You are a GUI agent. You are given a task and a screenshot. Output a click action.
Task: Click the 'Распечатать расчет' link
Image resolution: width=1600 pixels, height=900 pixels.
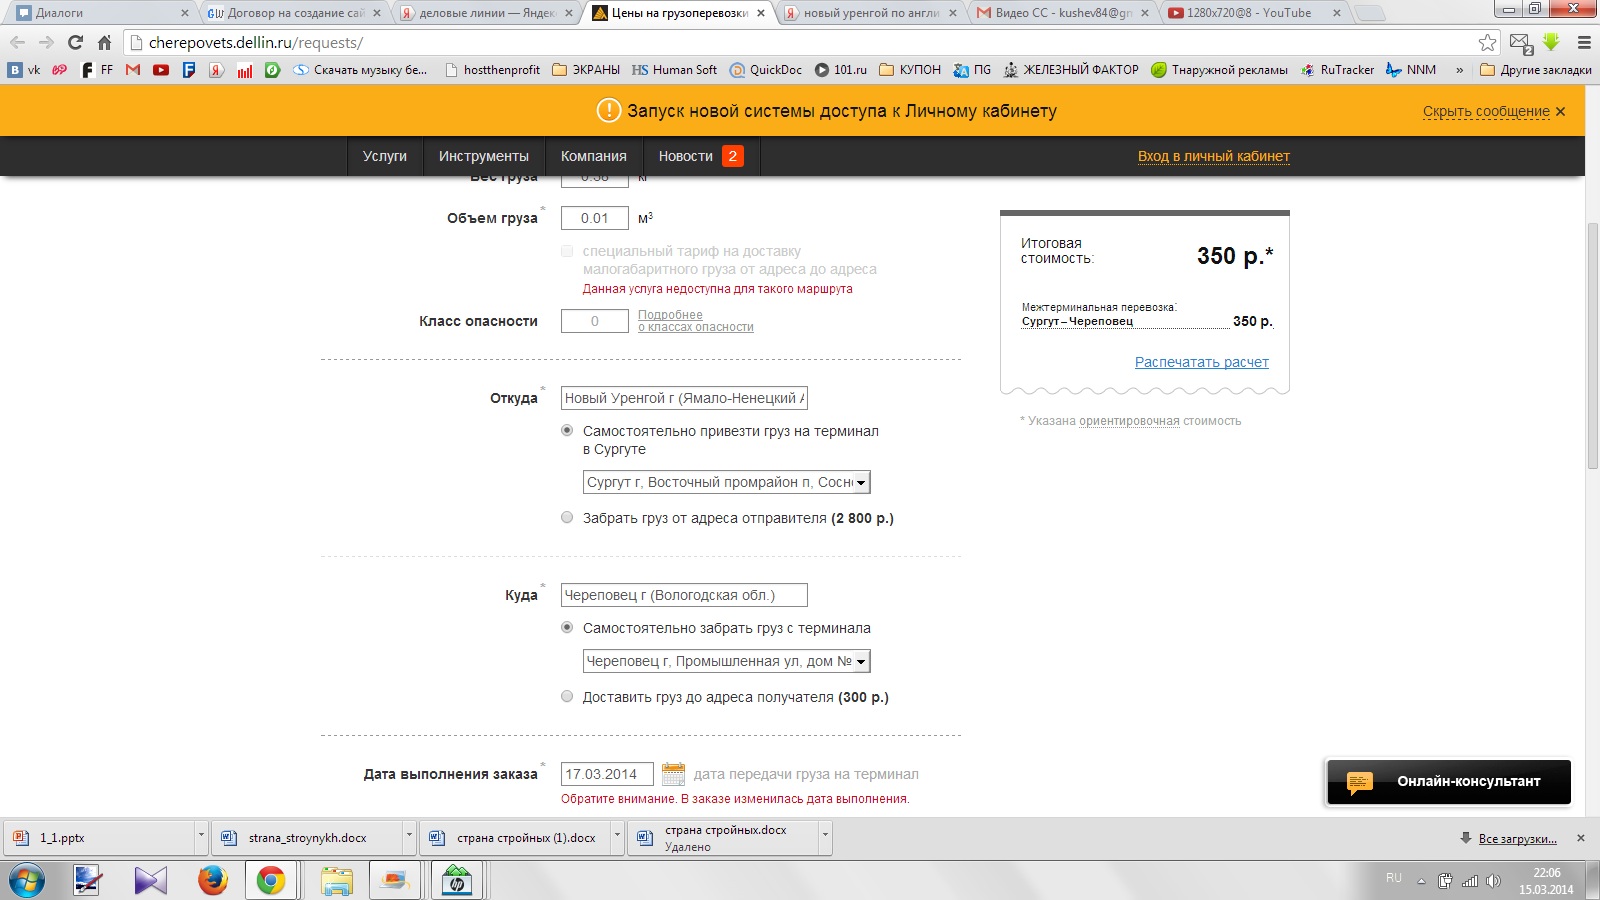pos(1202,362)
